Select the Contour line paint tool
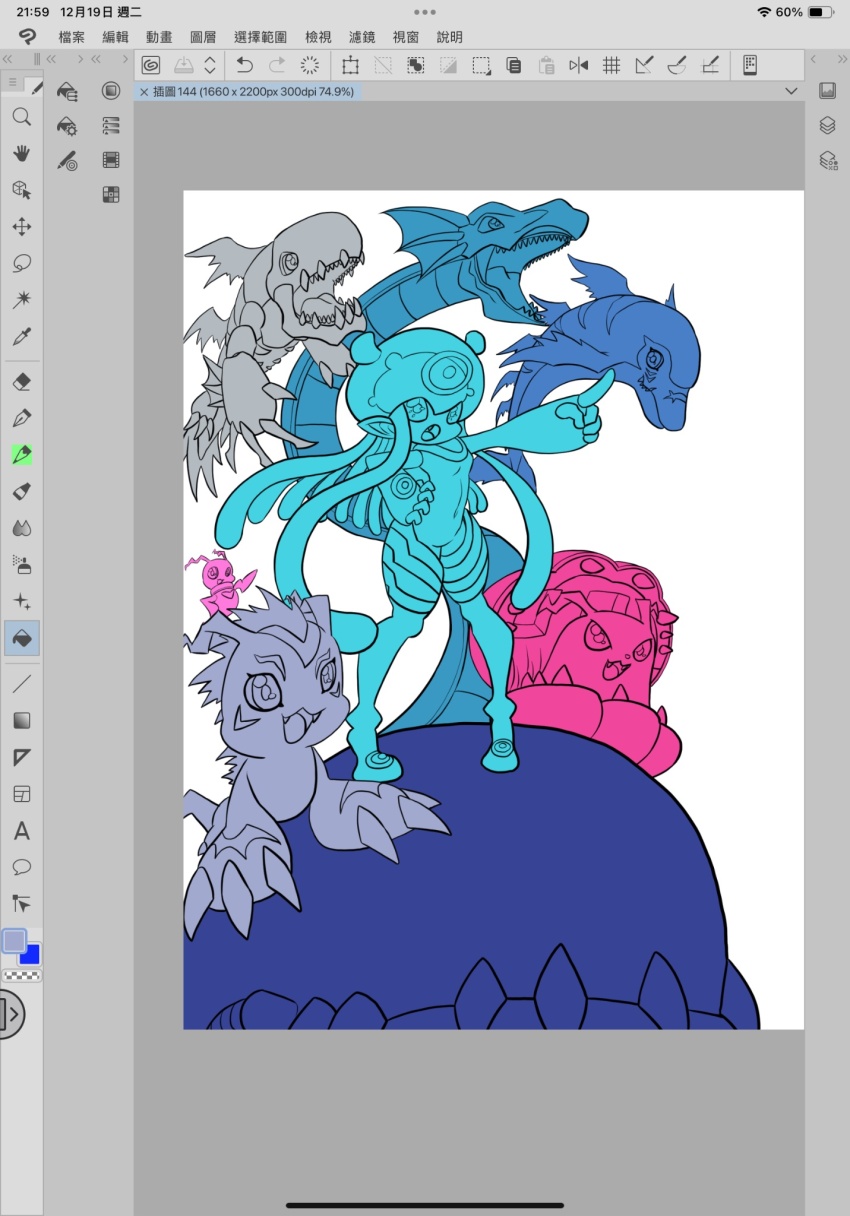 pyautogui.click(x=21, y=758)
